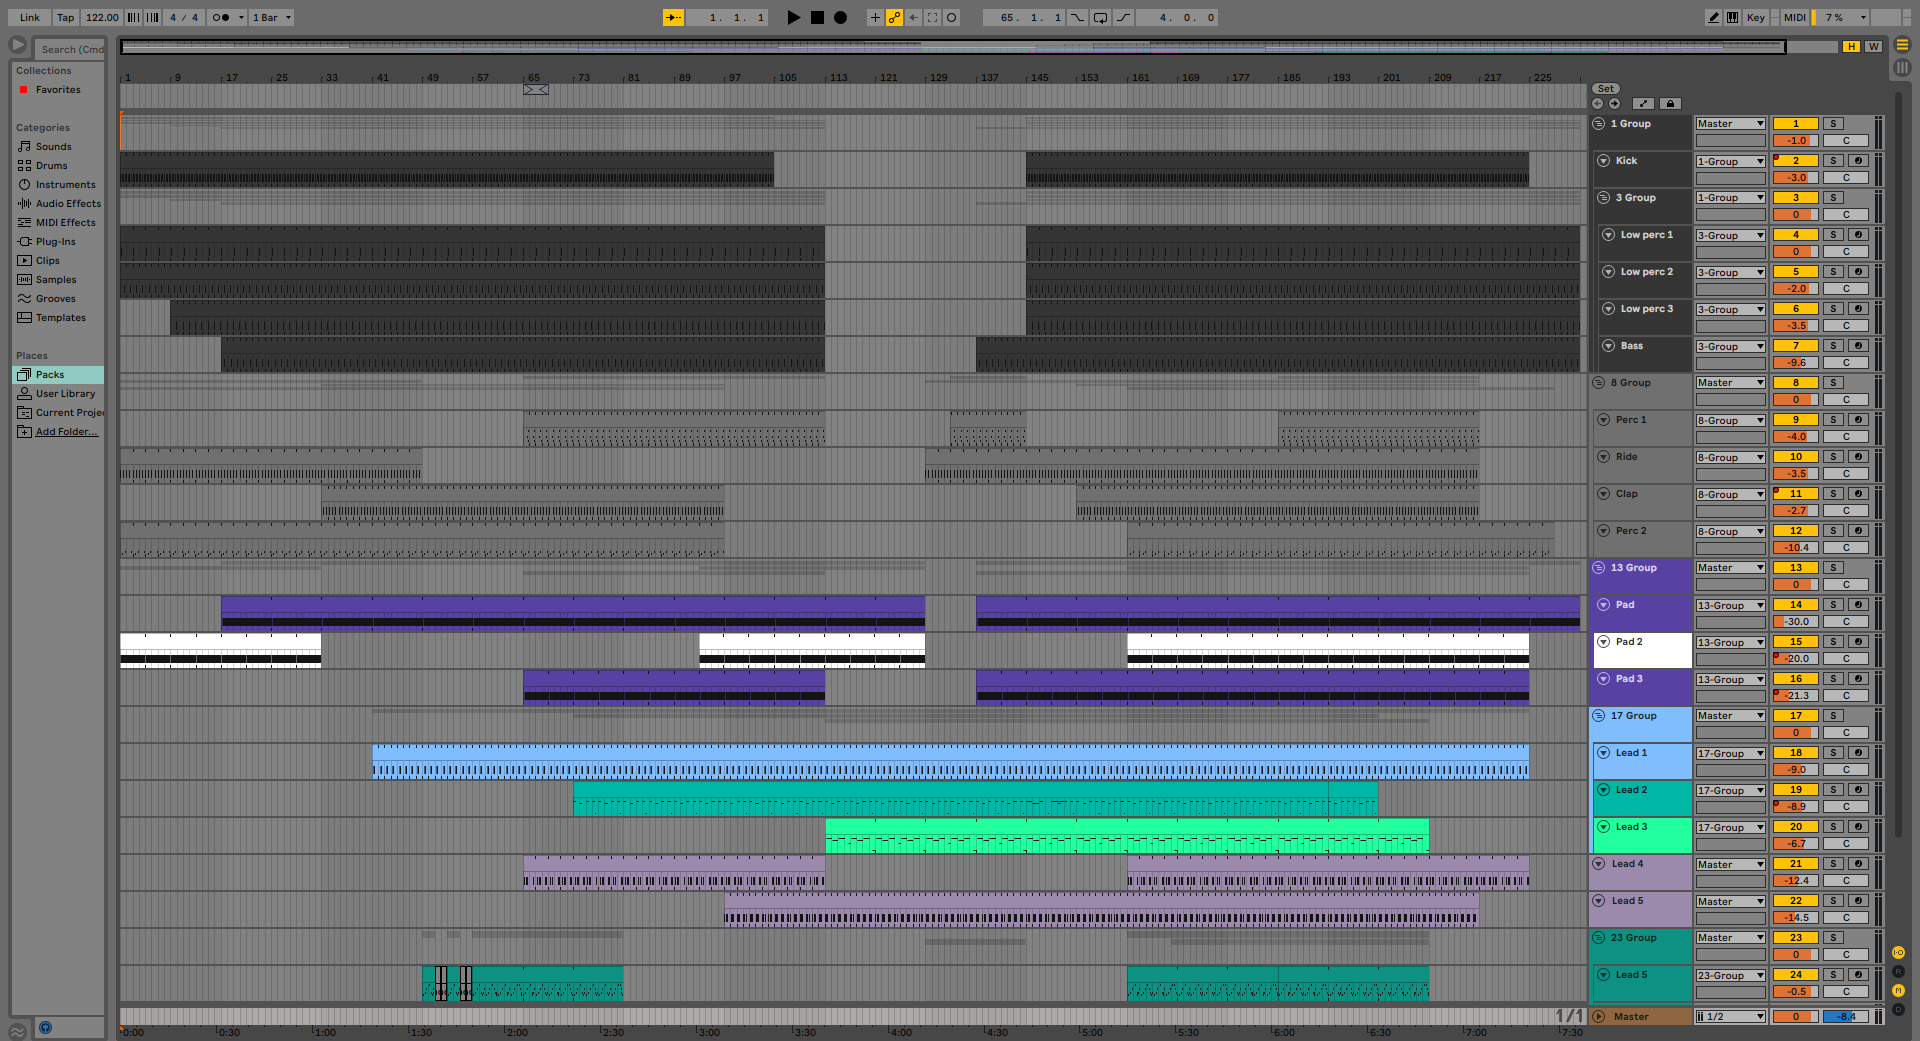
Task: Click the tempo nudge up icon
Action: pyautogui.click(x=152, y=17)
